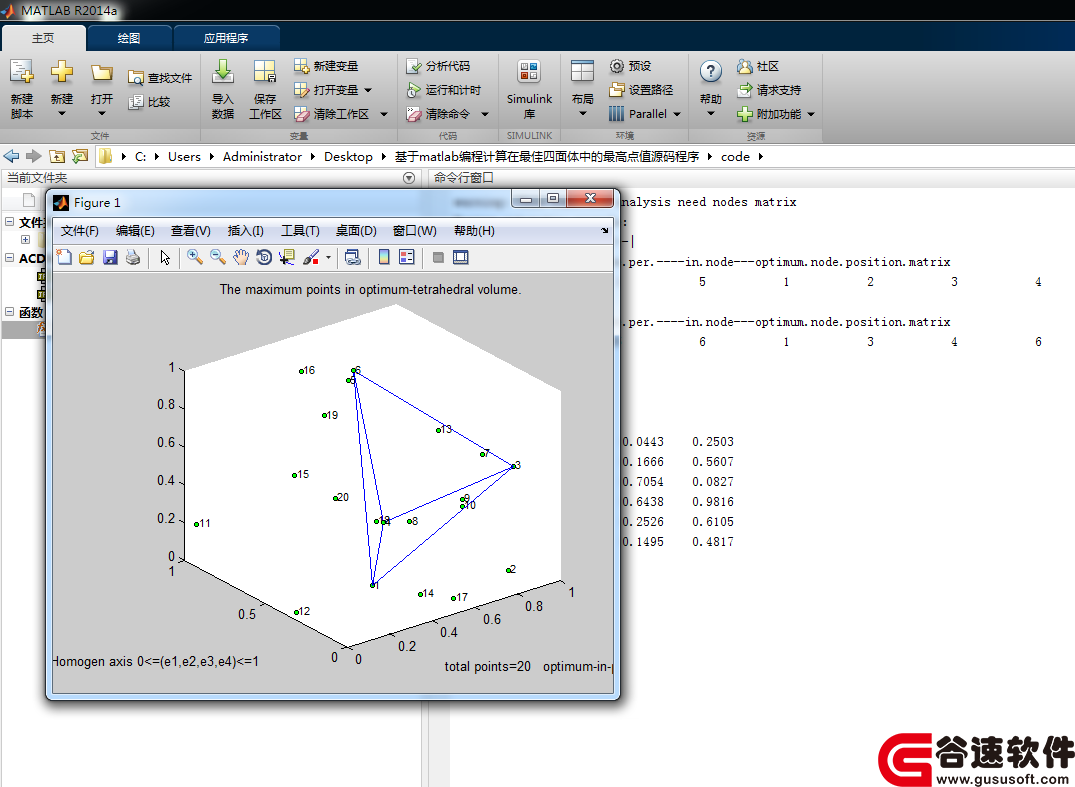
Task: Expand the Open Variable (打开变量) dropdown
Action: coord(368,90)
